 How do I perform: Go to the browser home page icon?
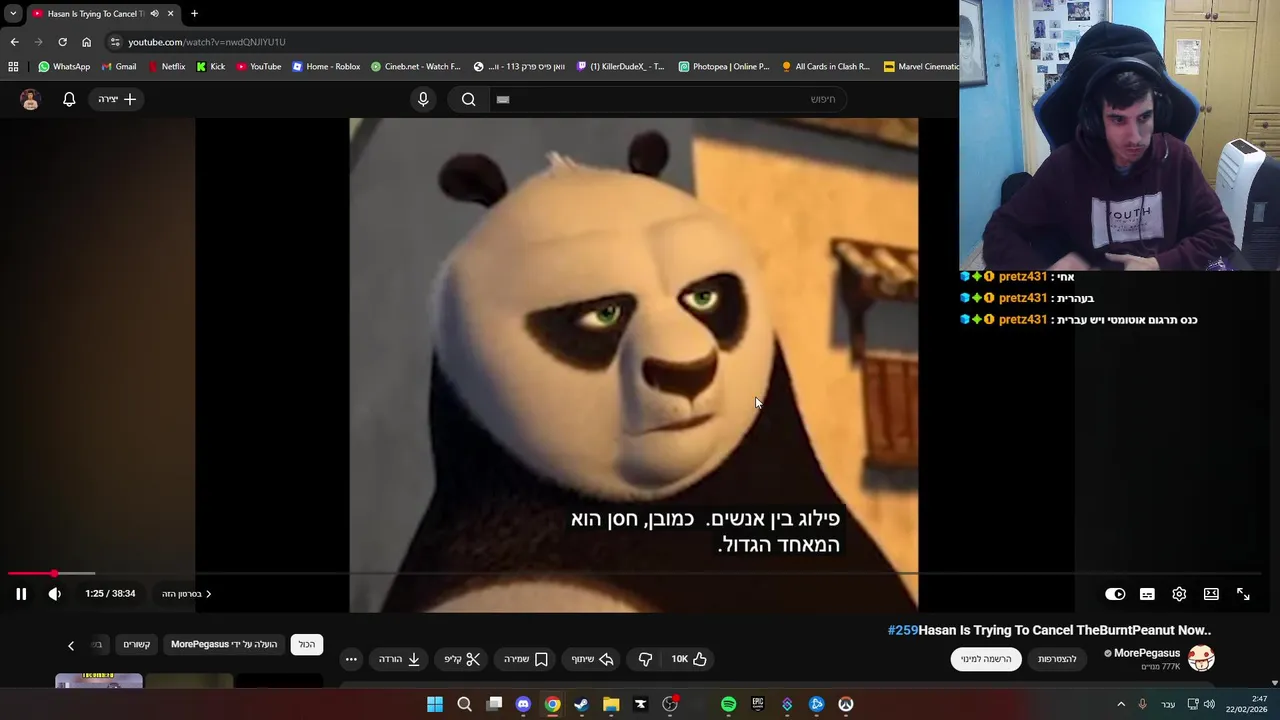(x=86, y=42)
